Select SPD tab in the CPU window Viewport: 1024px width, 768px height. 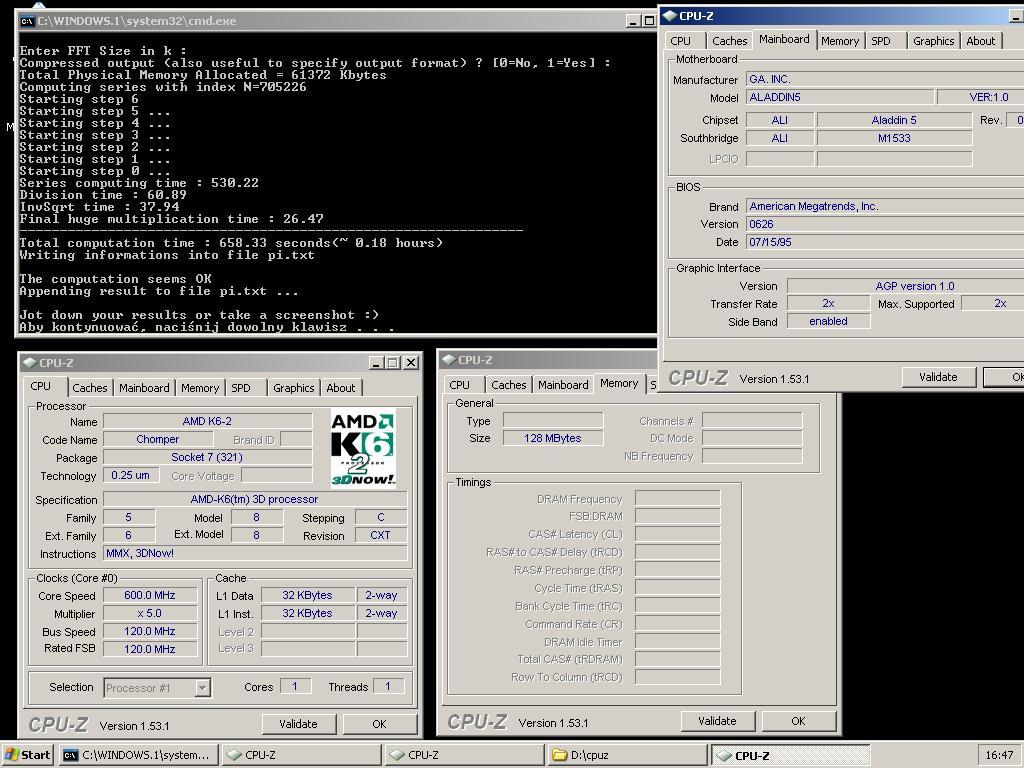click(x=241, y=388)
